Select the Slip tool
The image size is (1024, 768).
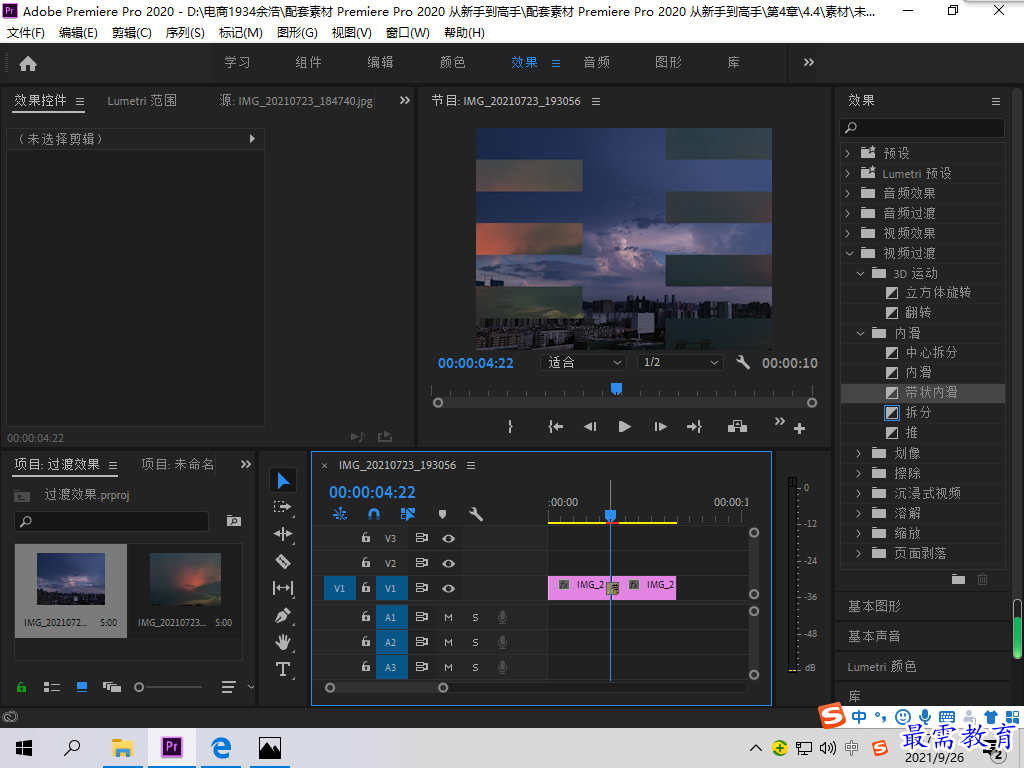(x=283, y=588)
